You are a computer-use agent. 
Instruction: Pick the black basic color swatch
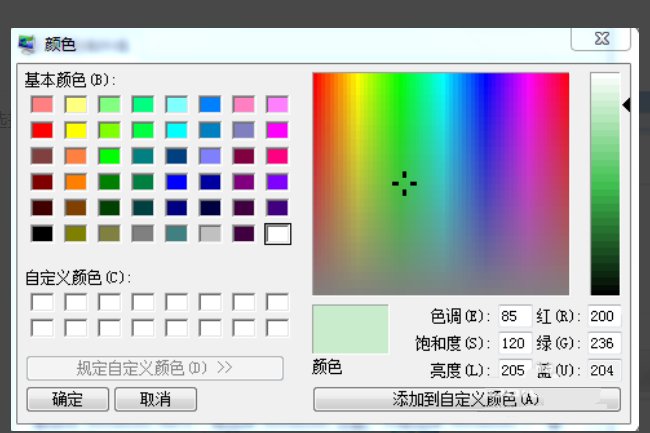[x=42, y=233]
